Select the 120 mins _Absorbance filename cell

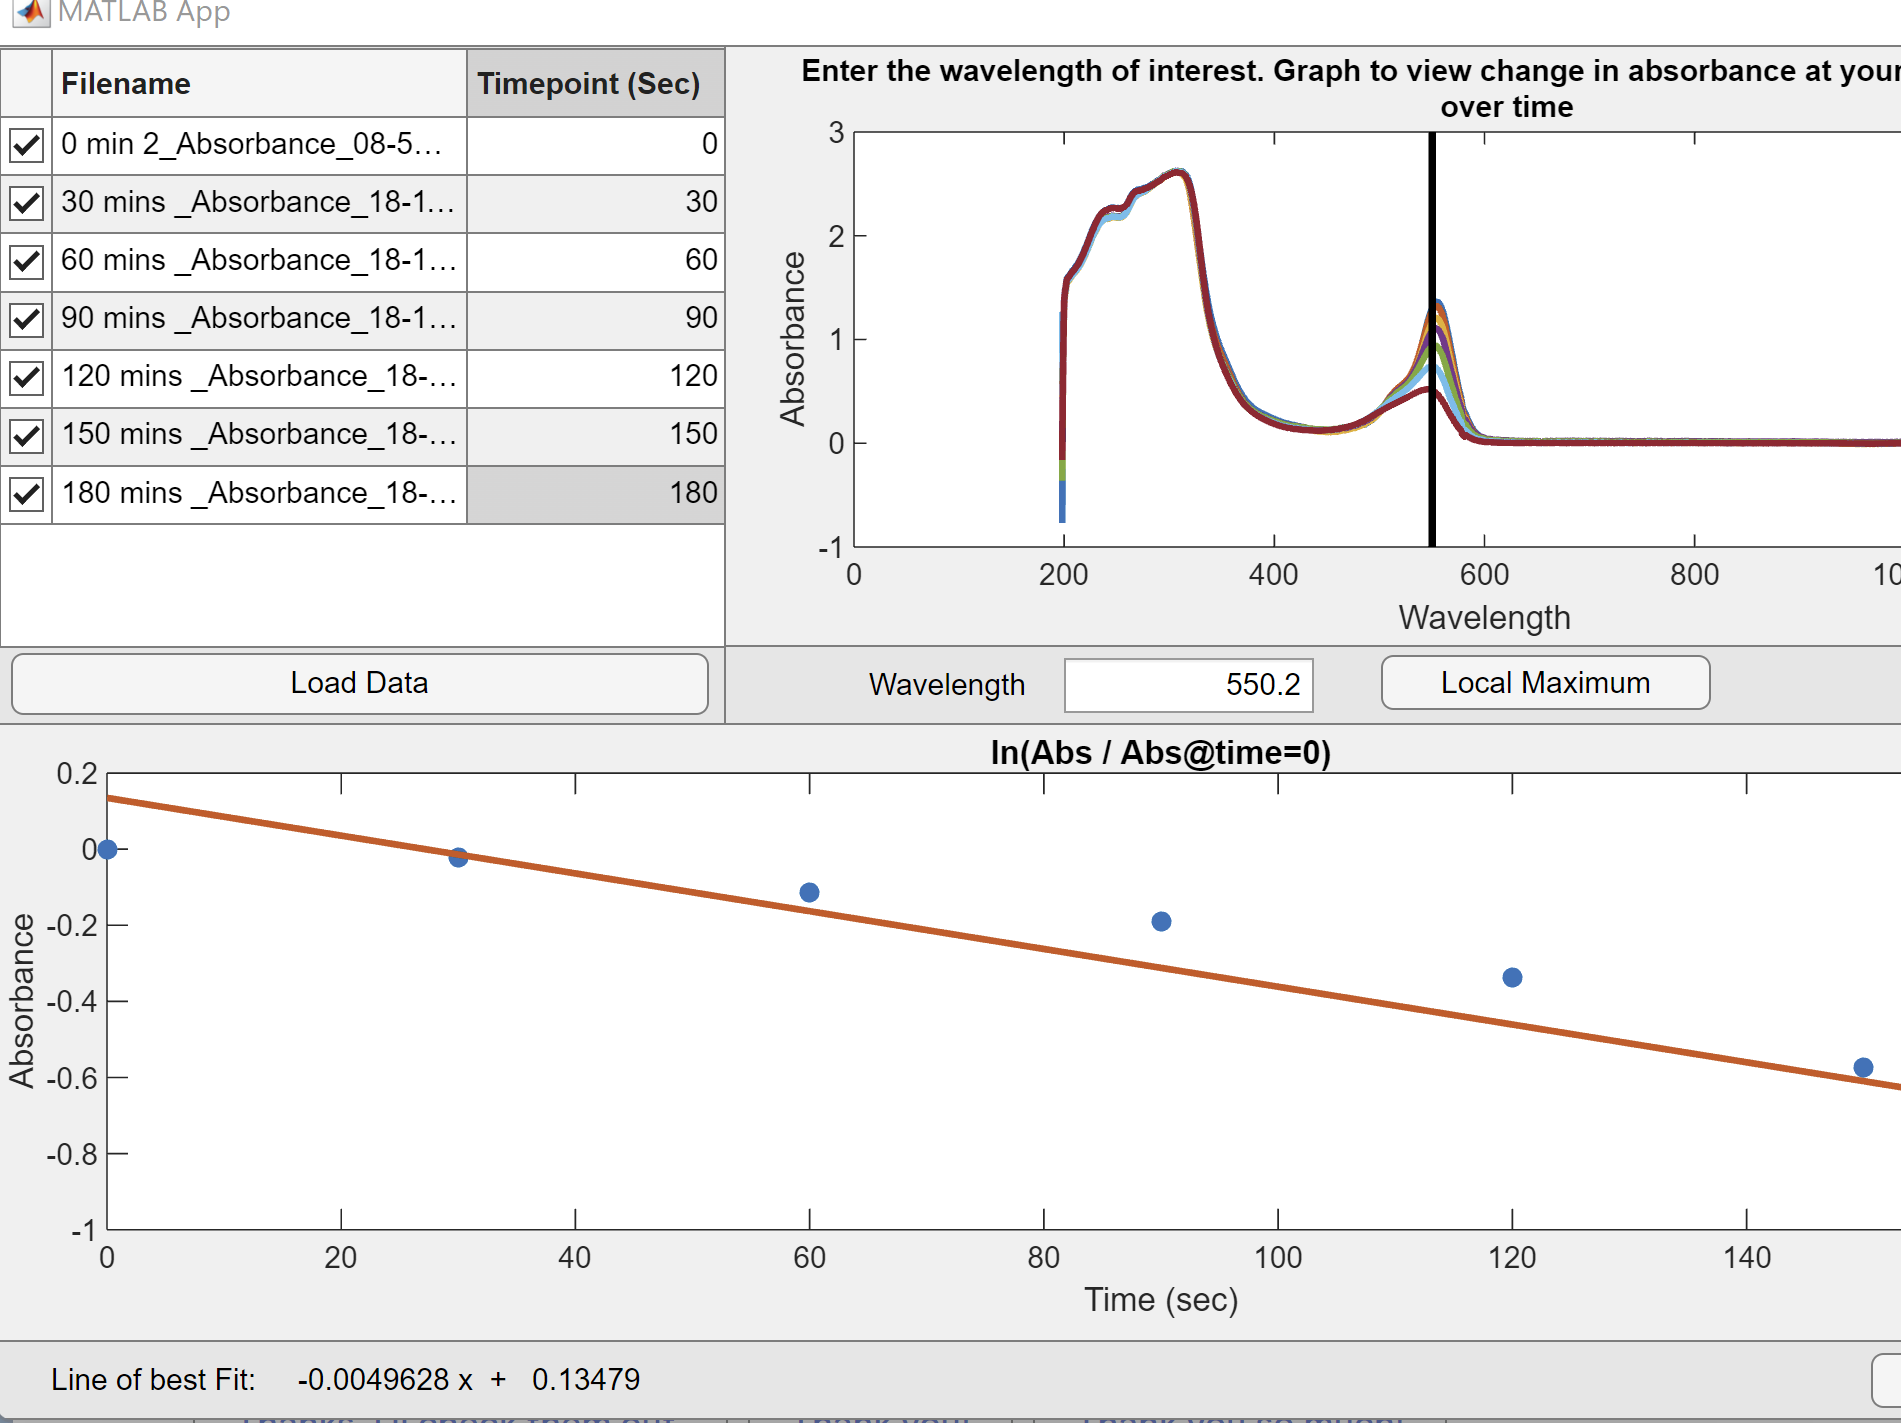tap(258, 377)
